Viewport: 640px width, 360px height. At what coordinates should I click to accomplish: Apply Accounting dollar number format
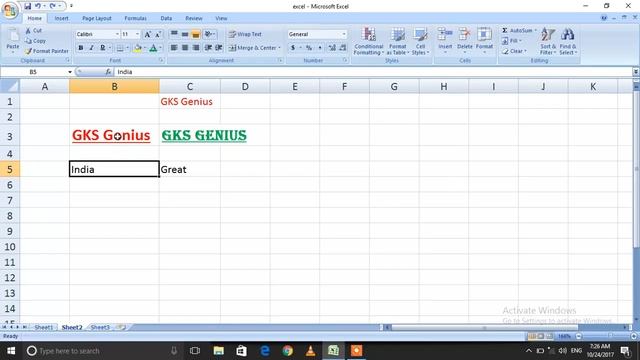[293, 48]
